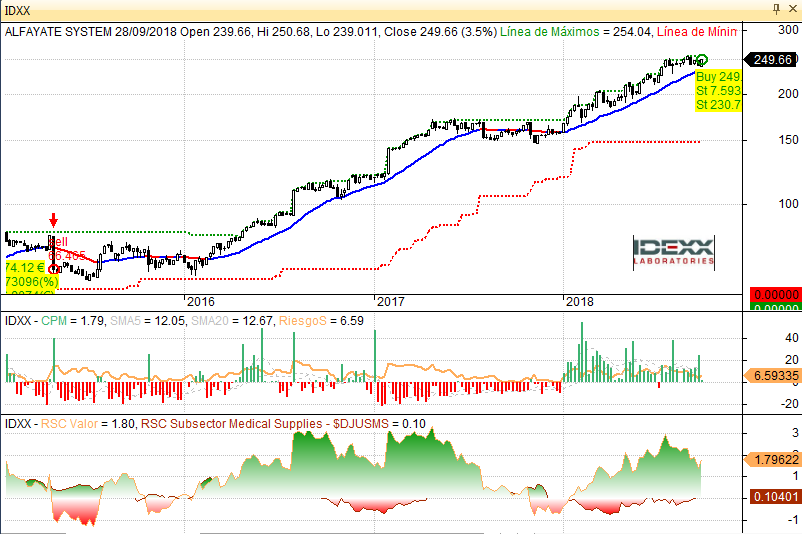Image resolution: width=802 pixels, height=534 pixels.
Task: Click the IDXX window title
Action: click(17, 10)
